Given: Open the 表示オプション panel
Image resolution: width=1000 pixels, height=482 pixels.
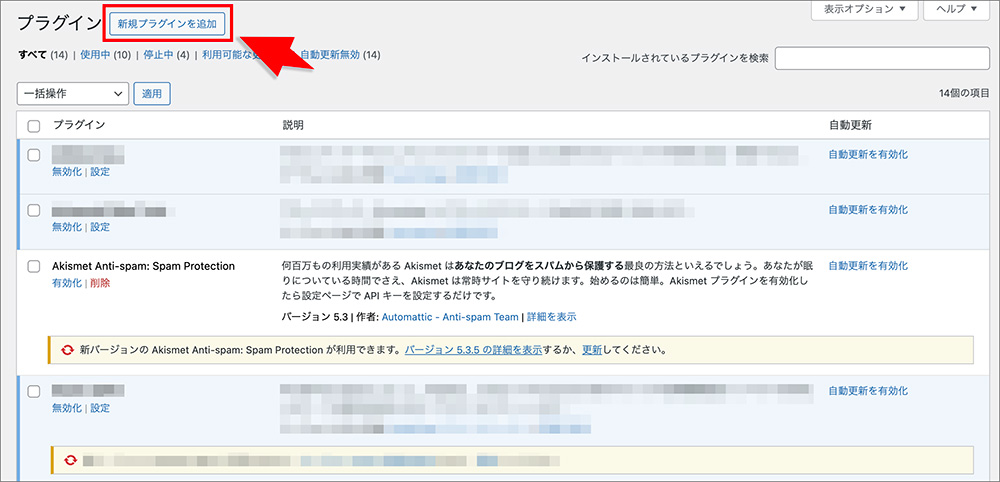Looking at the screenshot, I should (864, 10).
